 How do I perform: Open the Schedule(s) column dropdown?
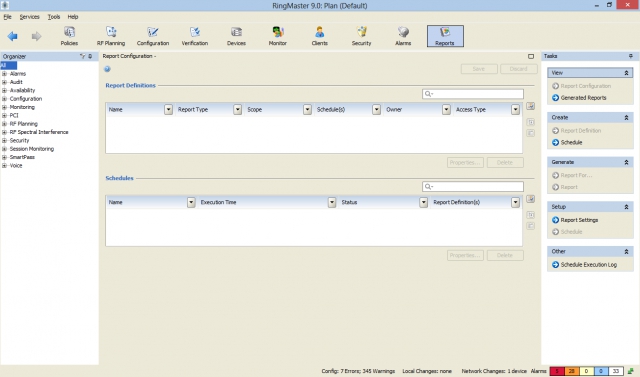coord(377,109)
